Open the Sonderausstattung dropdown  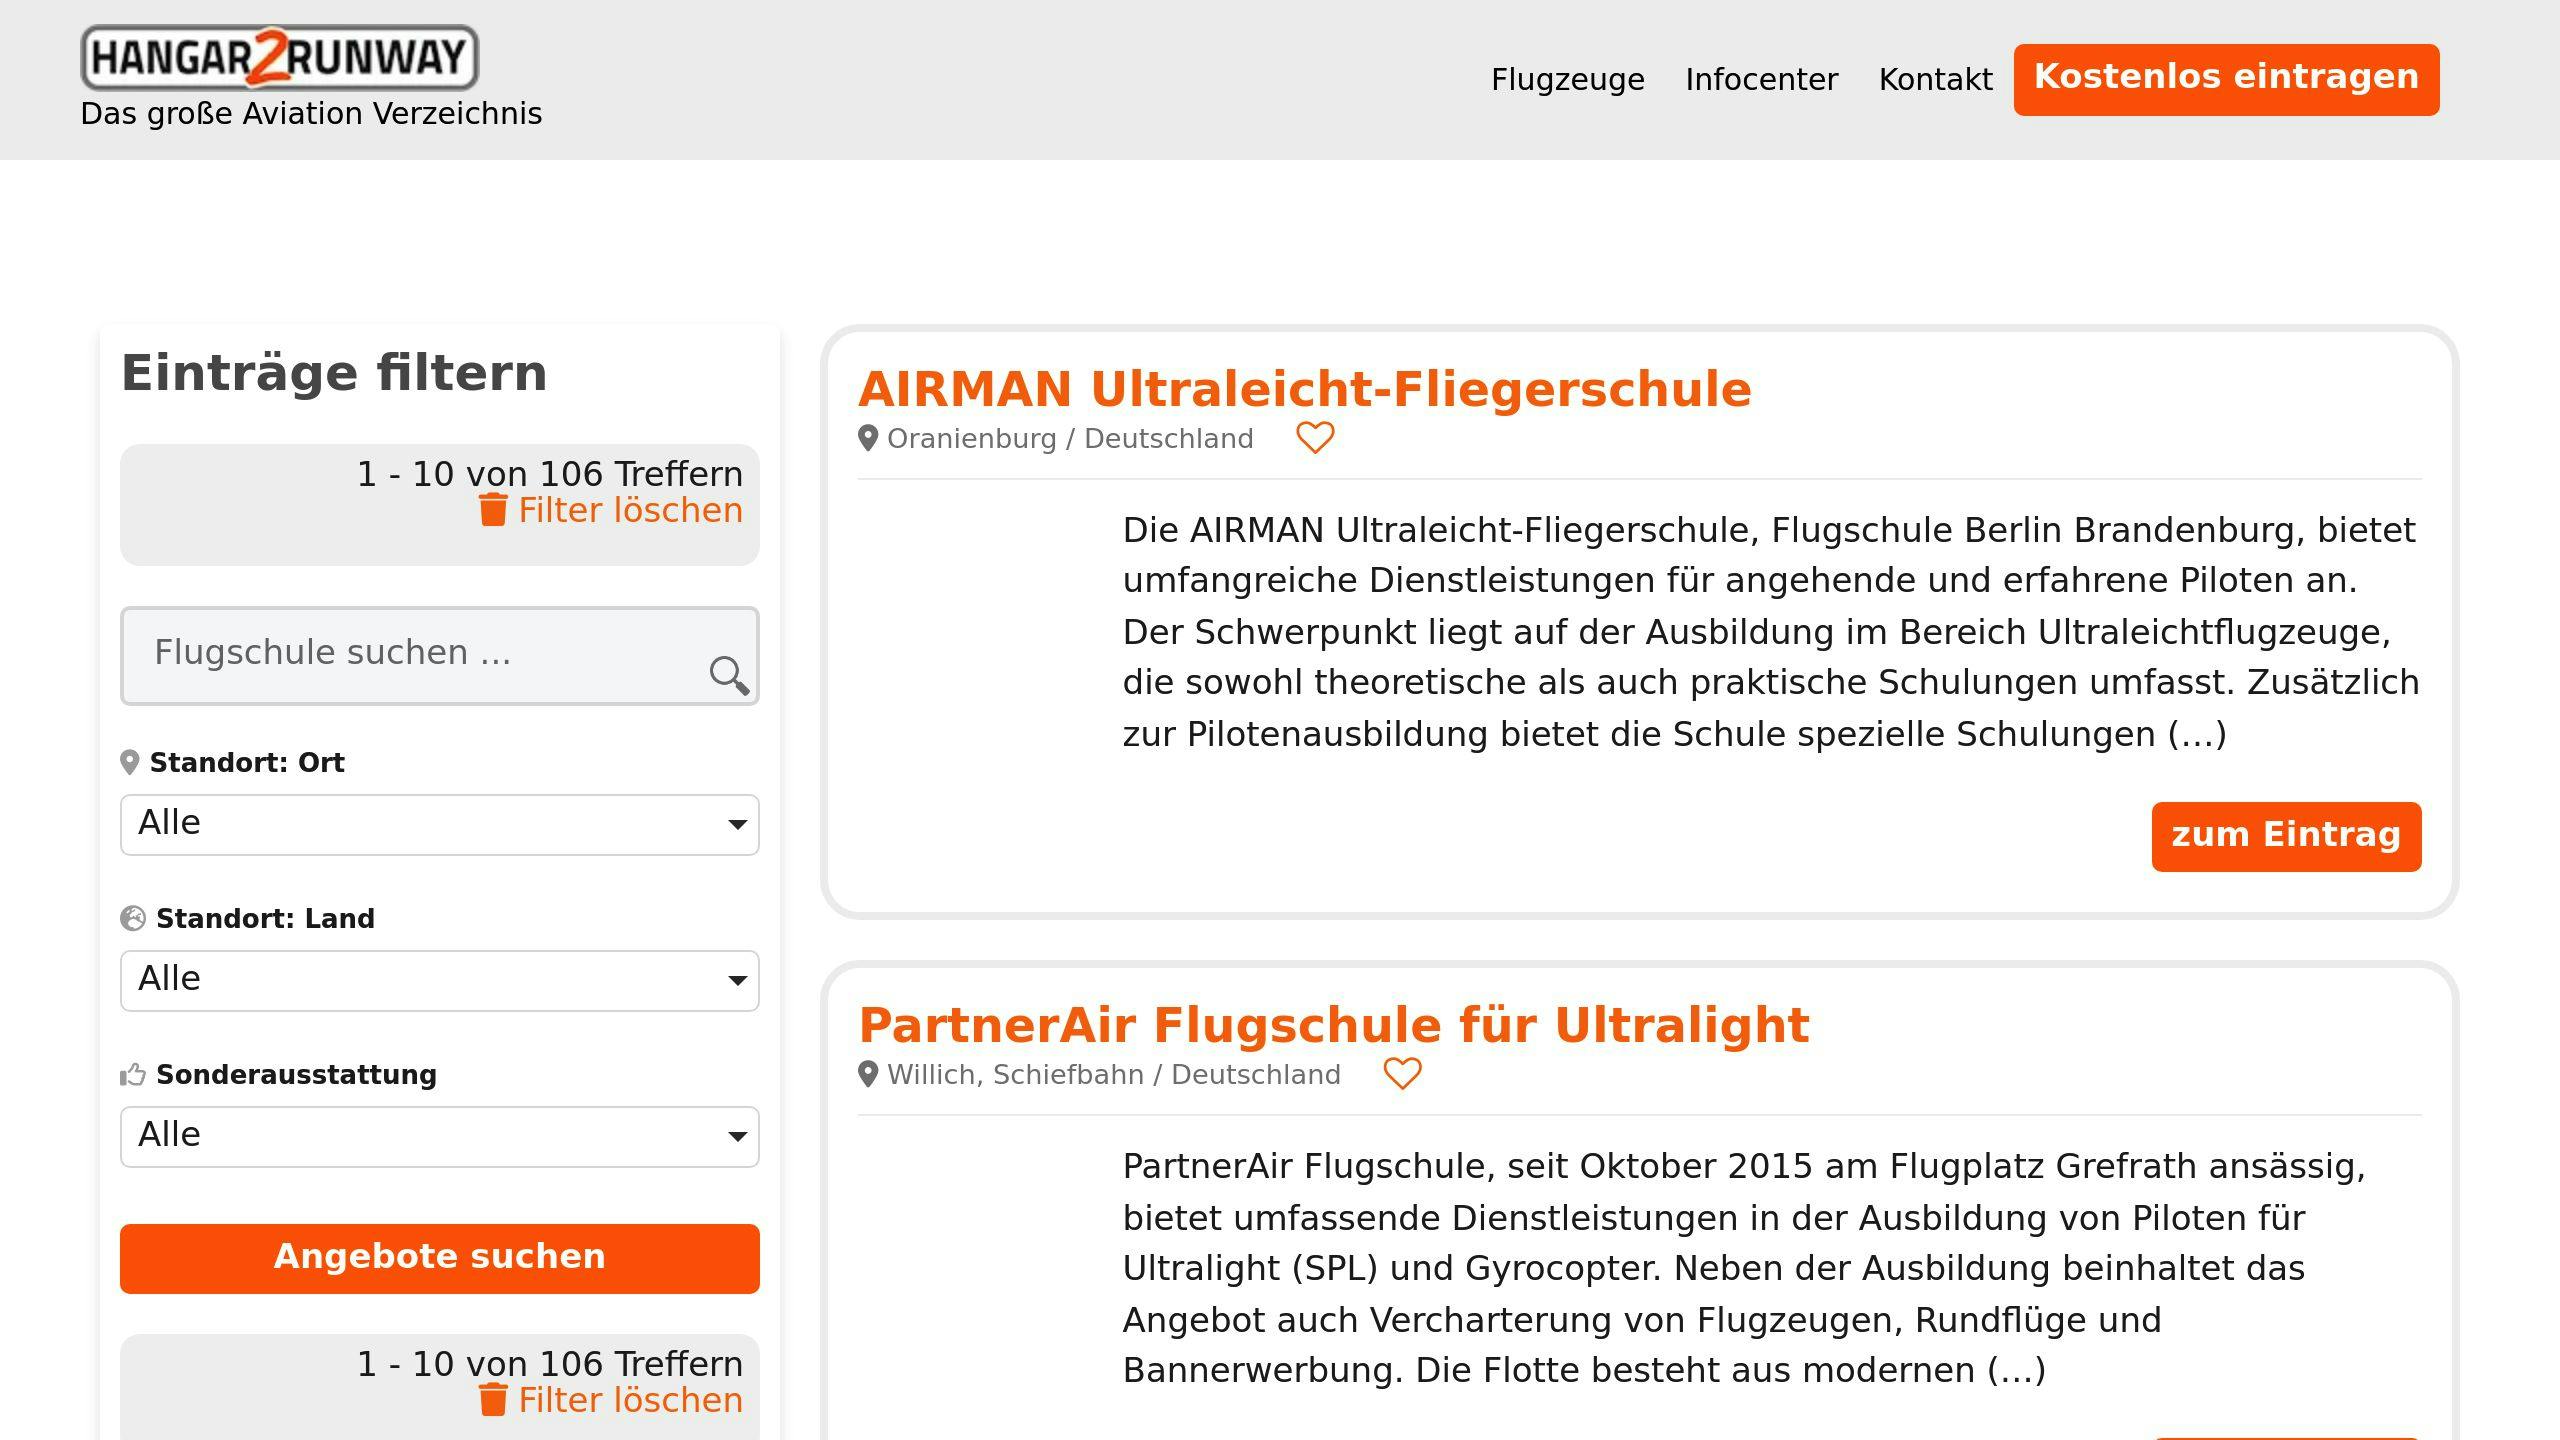(x=439, y=1137)
